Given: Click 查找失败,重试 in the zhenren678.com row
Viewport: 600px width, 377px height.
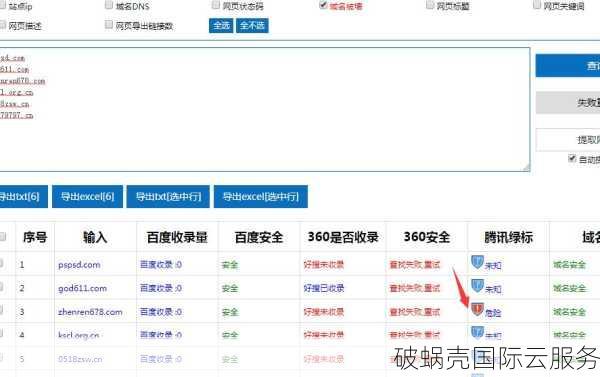Looking at the screenshot, I should 415,312.
